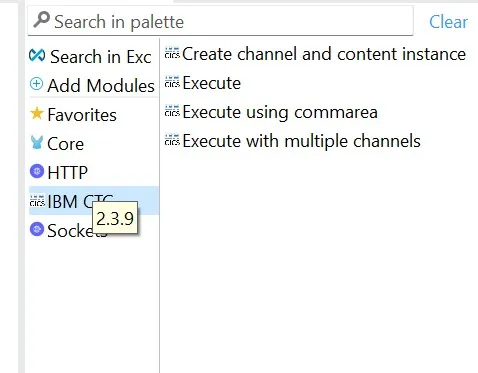The height and width of the screenshot is (373, 478).
Task: Clear the palette search
Action: pyautogui.click(x=448, y=22)
